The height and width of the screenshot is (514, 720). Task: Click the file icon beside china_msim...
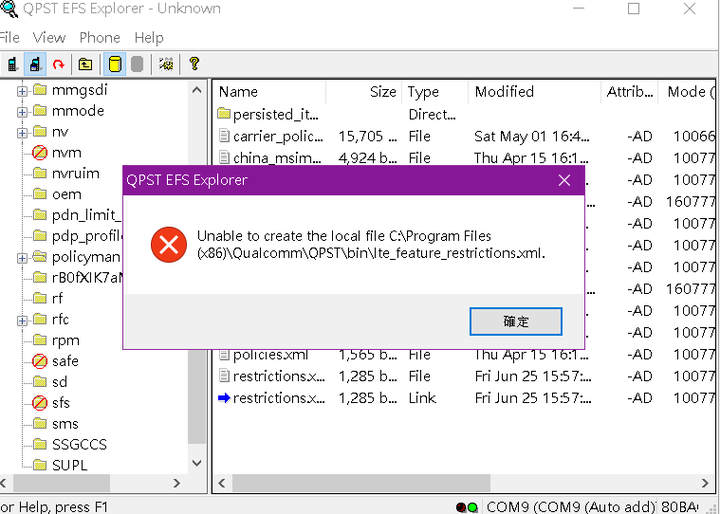[x=224, y=158]
